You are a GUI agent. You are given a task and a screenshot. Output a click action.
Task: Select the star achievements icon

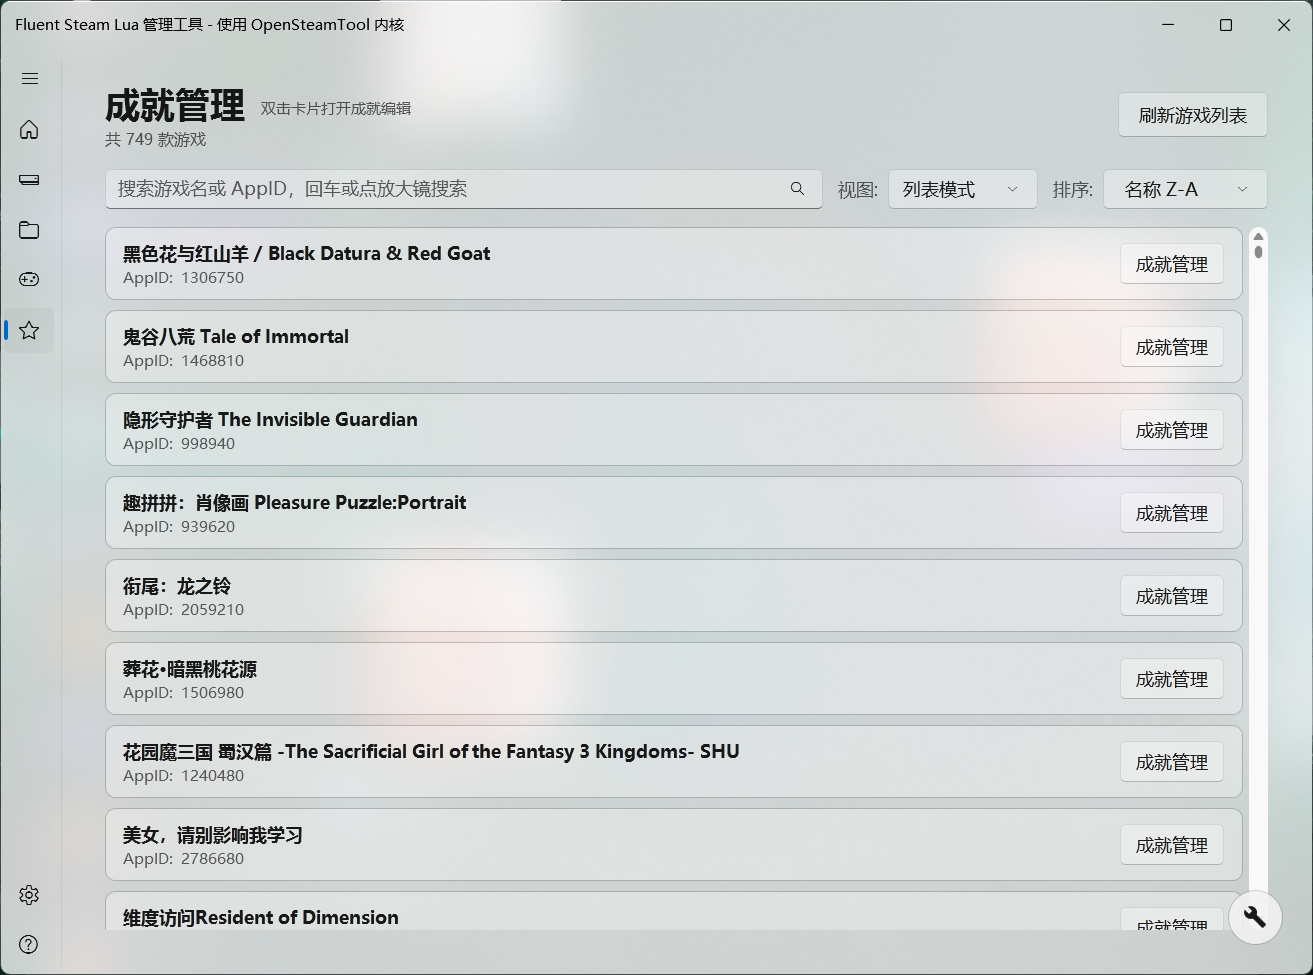coord(29,330)
